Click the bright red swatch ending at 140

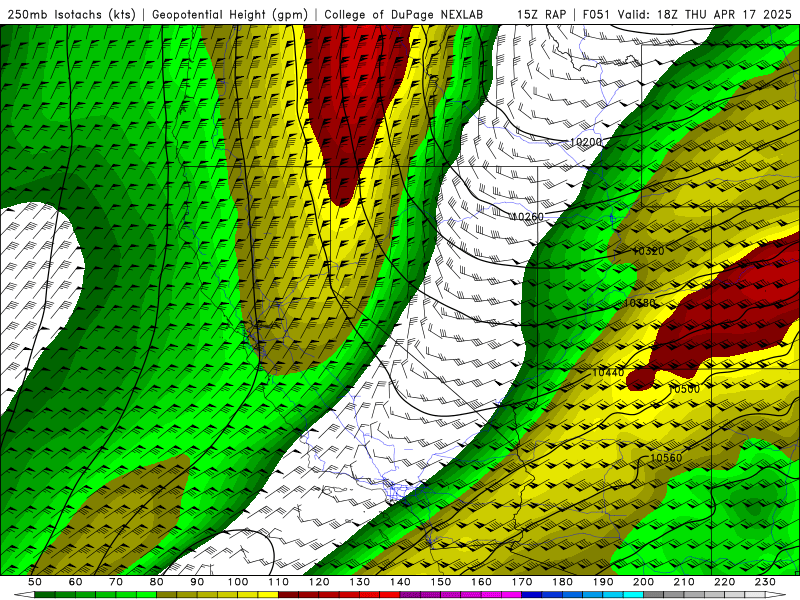pyautogui.click(x=390, y=595)
